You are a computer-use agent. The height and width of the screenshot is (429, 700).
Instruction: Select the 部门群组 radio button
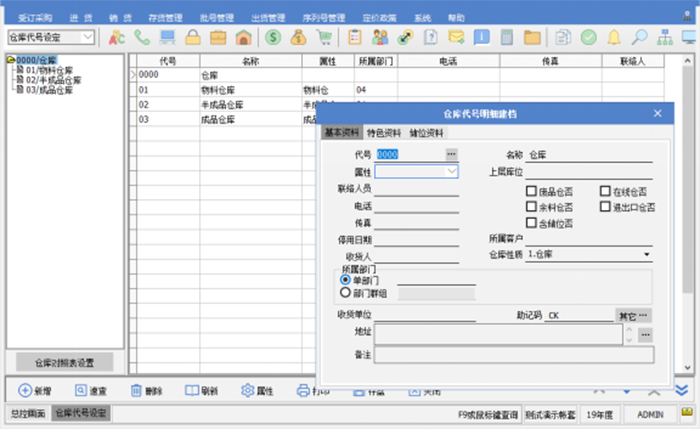coord(346,293)
